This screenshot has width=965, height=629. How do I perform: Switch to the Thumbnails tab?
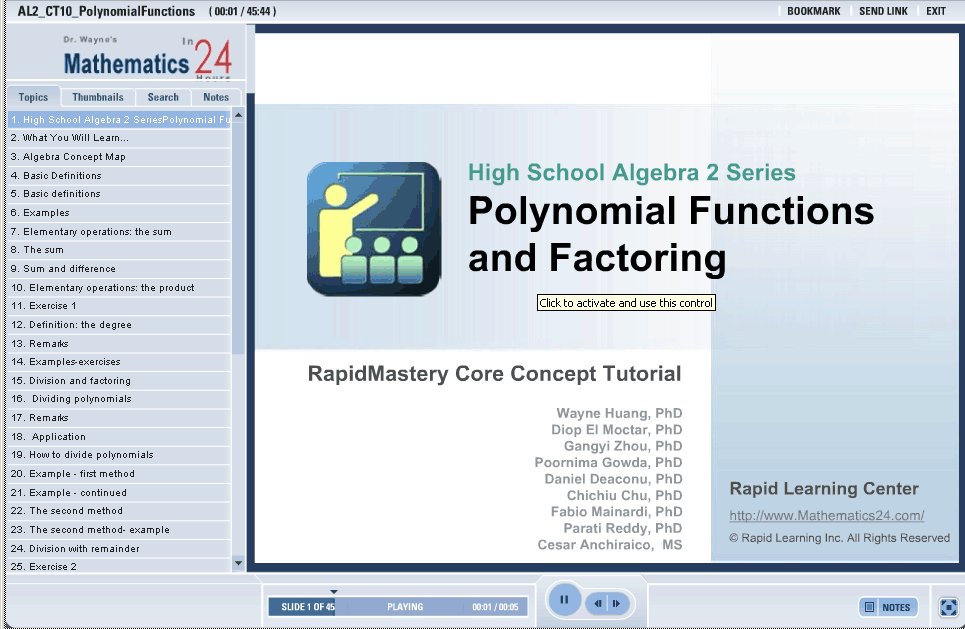pos(98,98)
